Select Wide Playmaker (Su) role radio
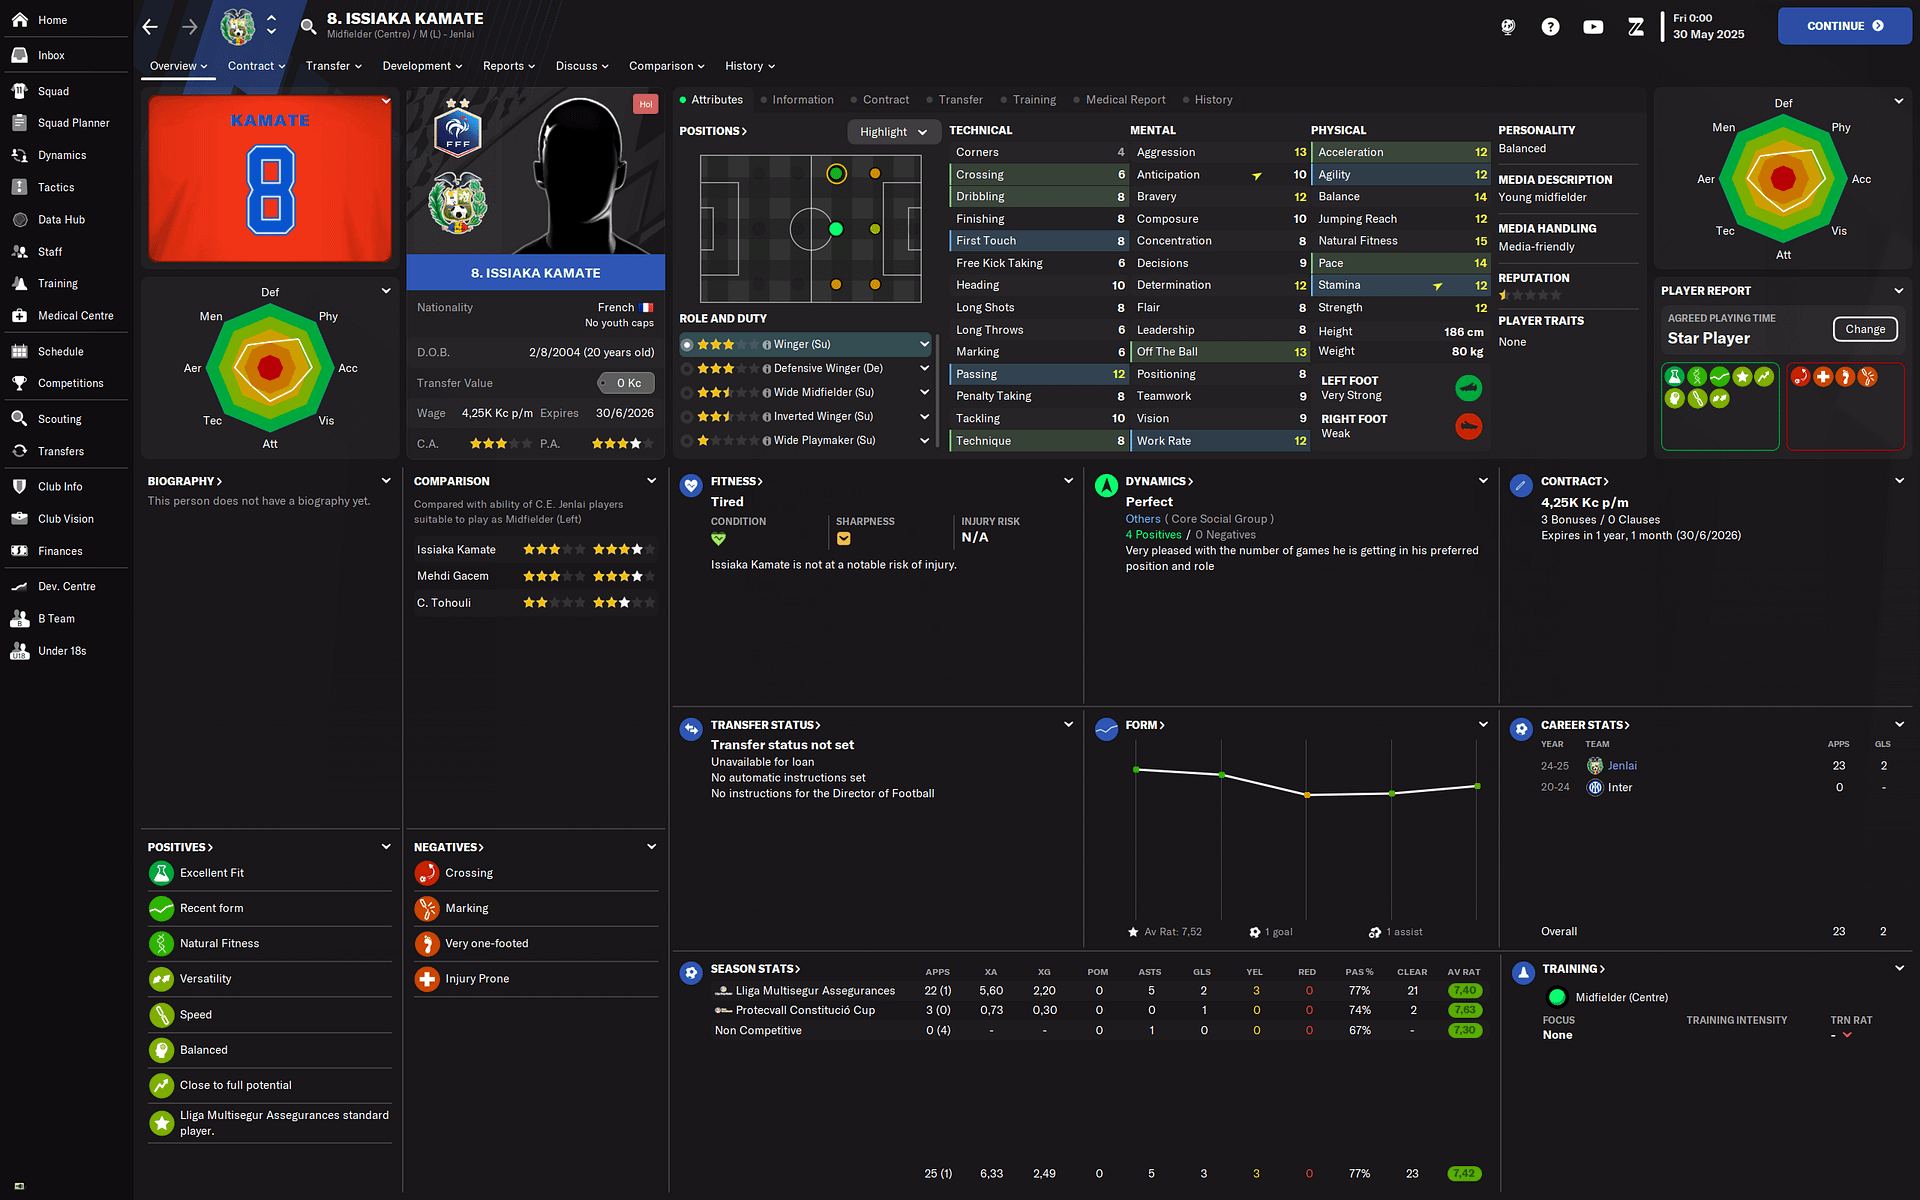 (x=687, y=441)
